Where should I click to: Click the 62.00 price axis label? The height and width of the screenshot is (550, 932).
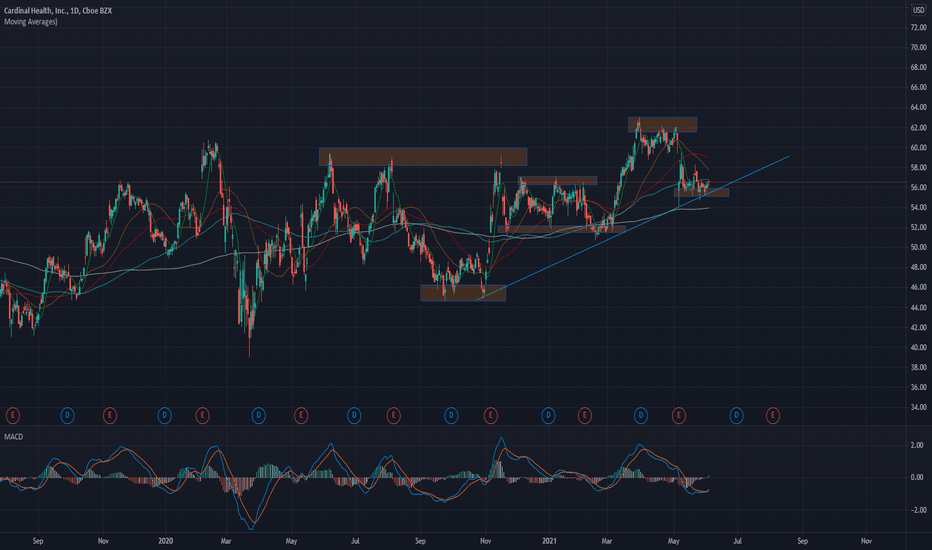[x=918, y=127]
